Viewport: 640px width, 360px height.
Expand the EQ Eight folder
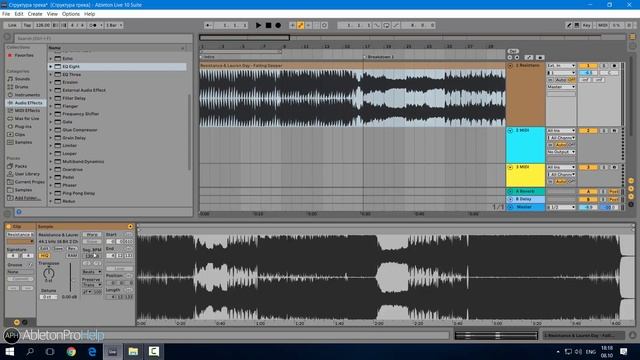(x=51, y=66)
